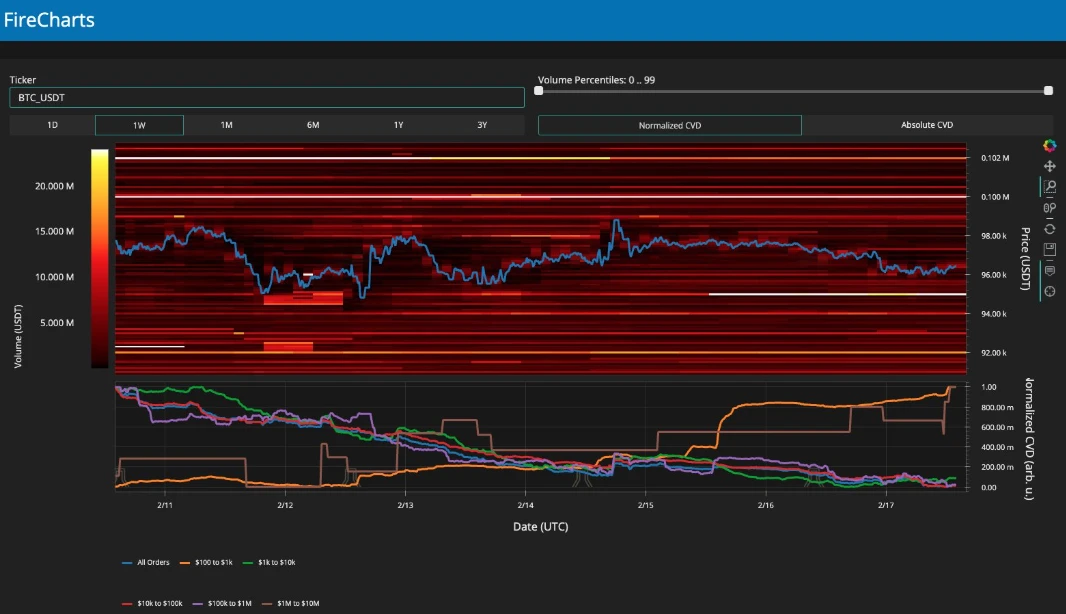Save the chart using floppy disk icon
The image size is (1066, 614).
[x=1050, y=250]
